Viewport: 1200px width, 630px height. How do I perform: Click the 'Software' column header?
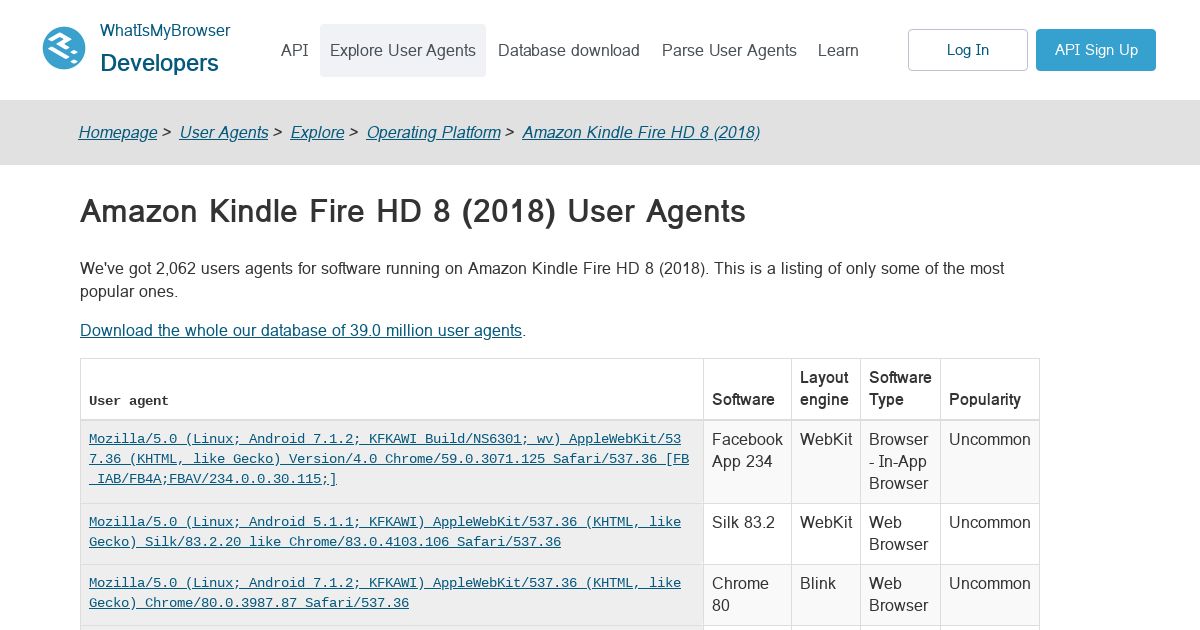pos(747,389)
